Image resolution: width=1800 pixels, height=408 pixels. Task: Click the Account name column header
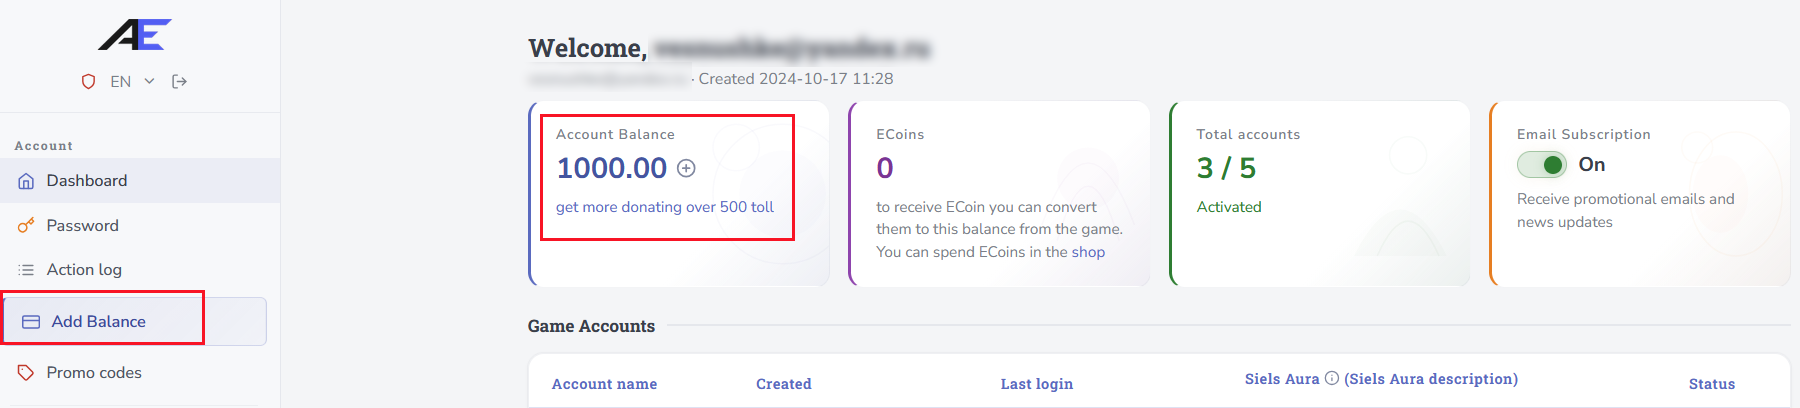(x=604, y=384)
